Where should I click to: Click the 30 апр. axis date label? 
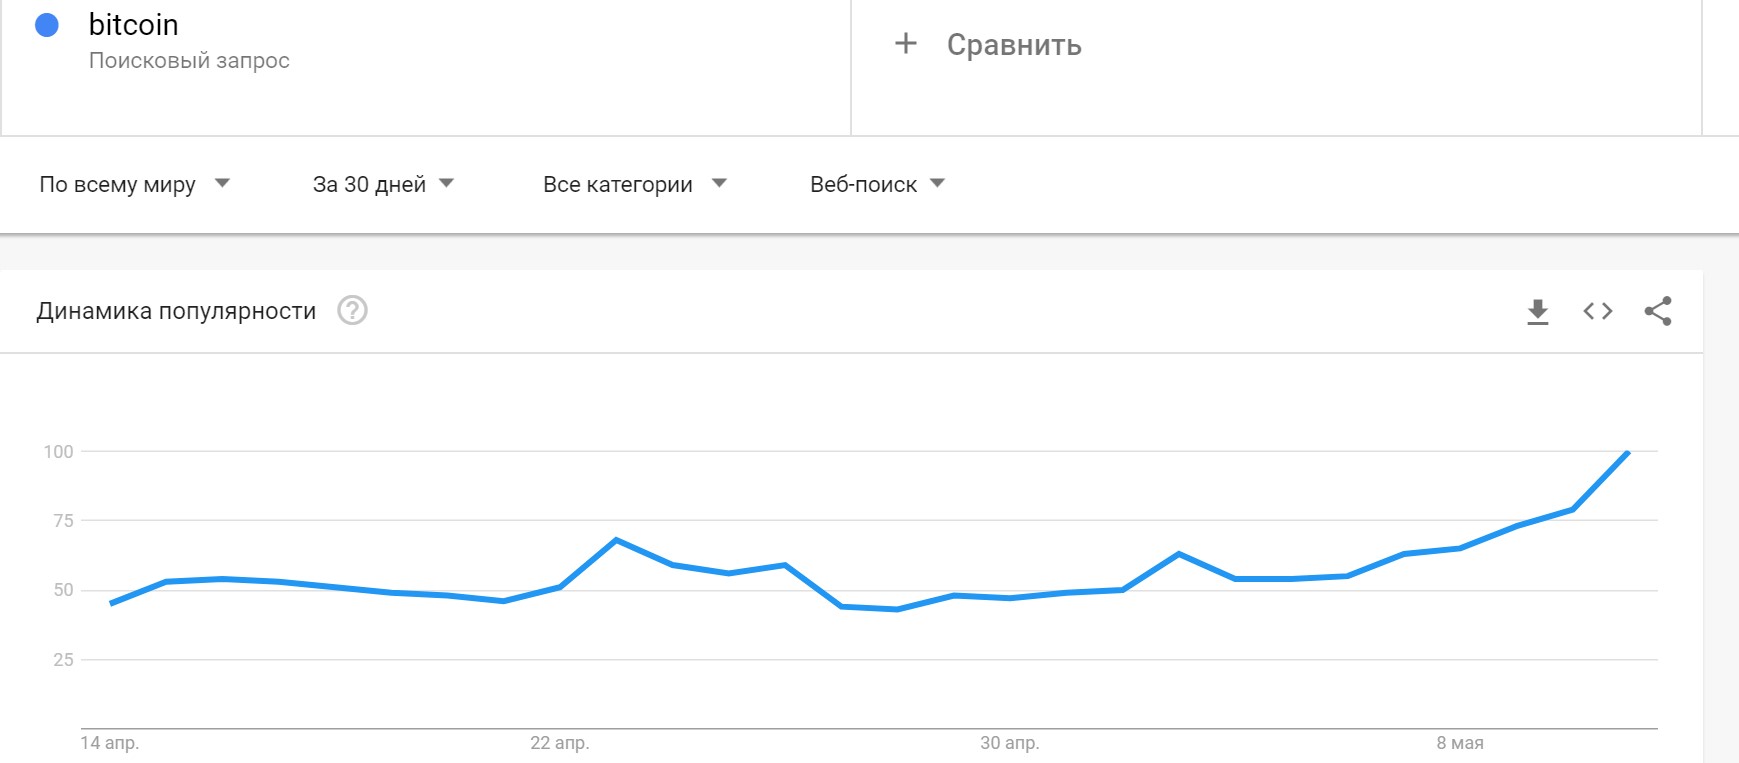[1010, 743]
